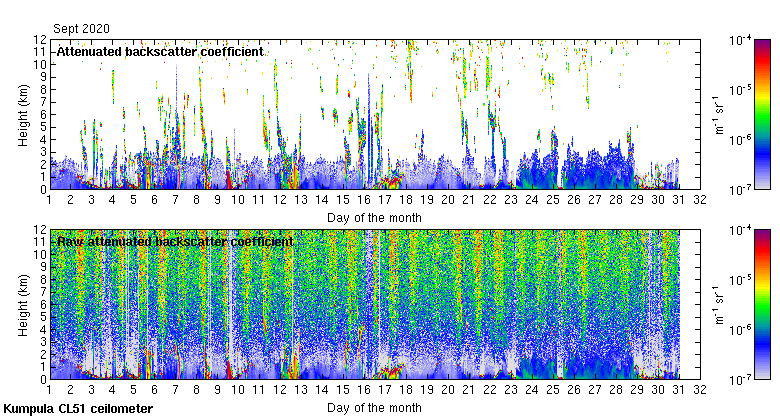Click "Day of the month" under the bottom plot
The height and width of the screenshot is (420, 780).
click(374, 408)
